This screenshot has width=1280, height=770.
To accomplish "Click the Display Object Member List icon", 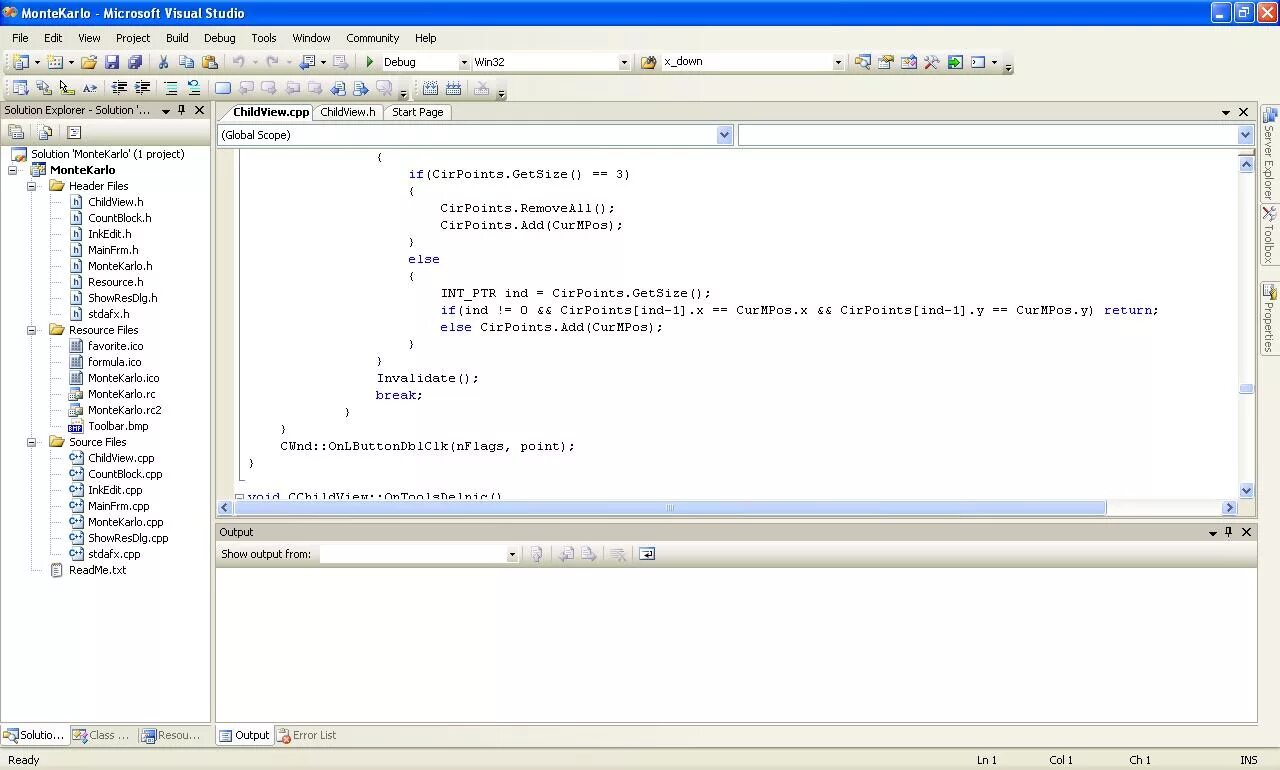I will click(20, 88).
